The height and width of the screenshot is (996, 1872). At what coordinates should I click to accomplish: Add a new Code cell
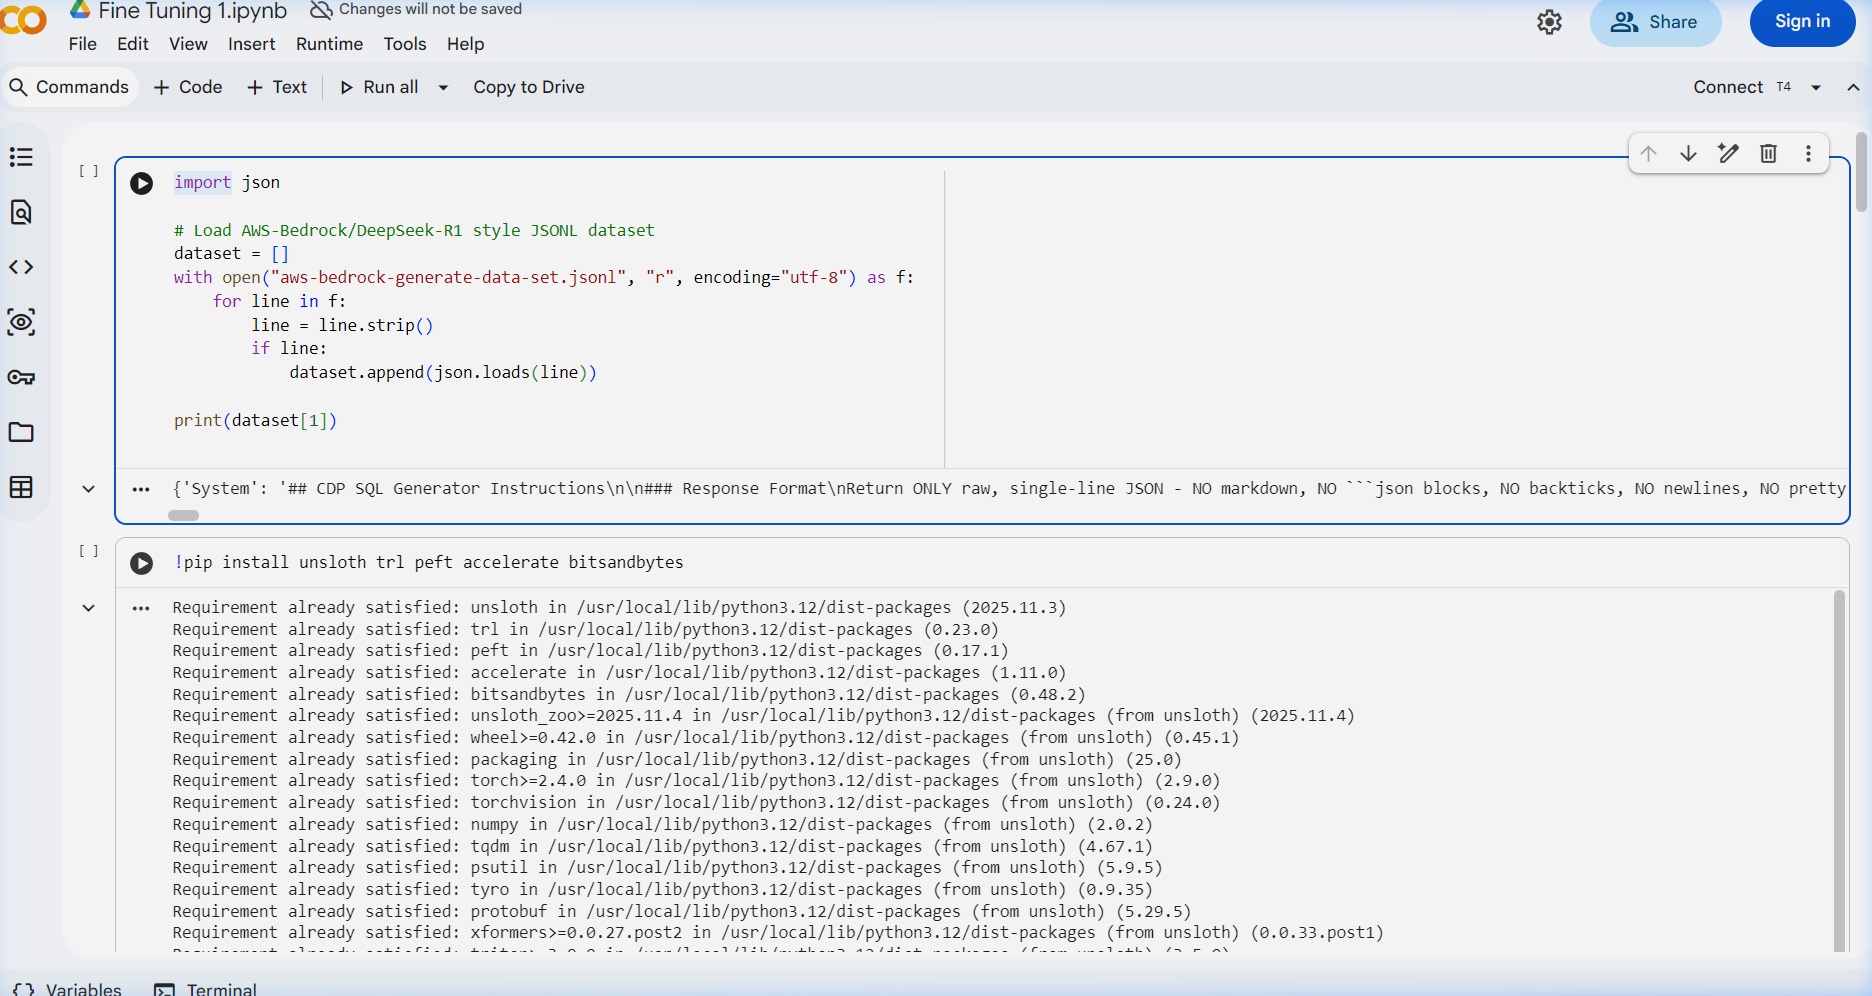pyautogui.click(x=188, y=87)
